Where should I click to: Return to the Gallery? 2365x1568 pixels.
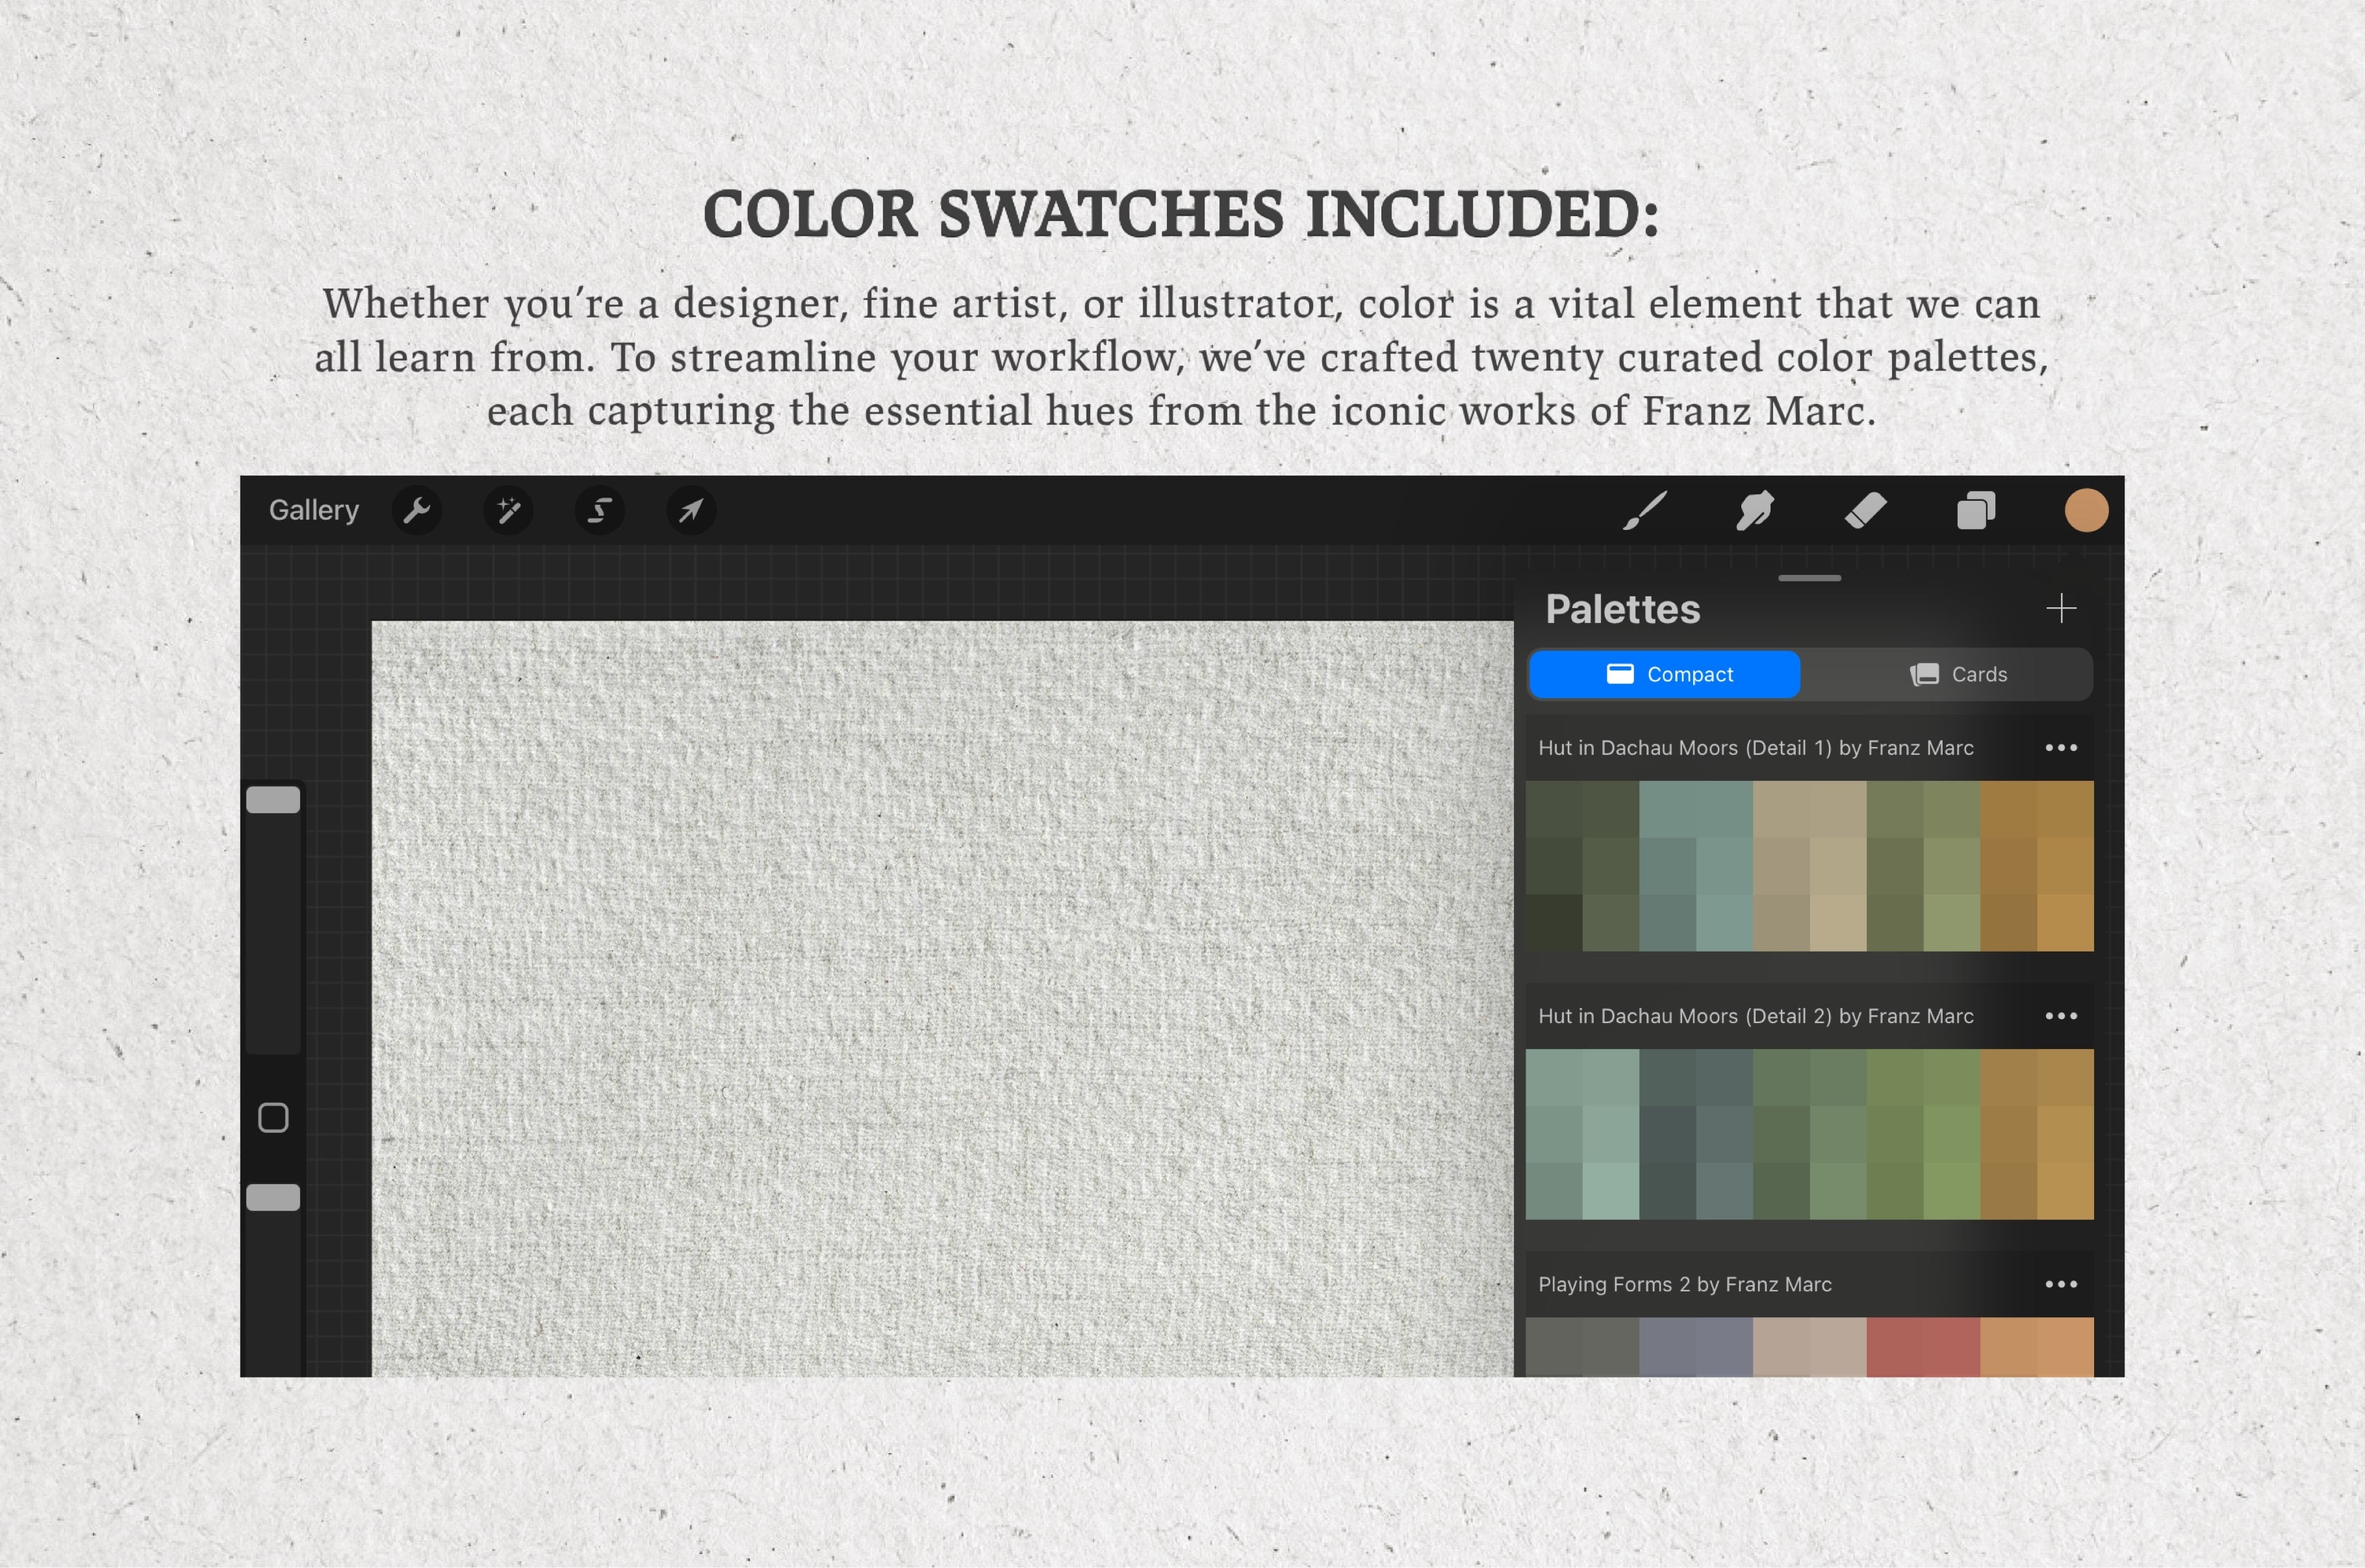point(313,511)
